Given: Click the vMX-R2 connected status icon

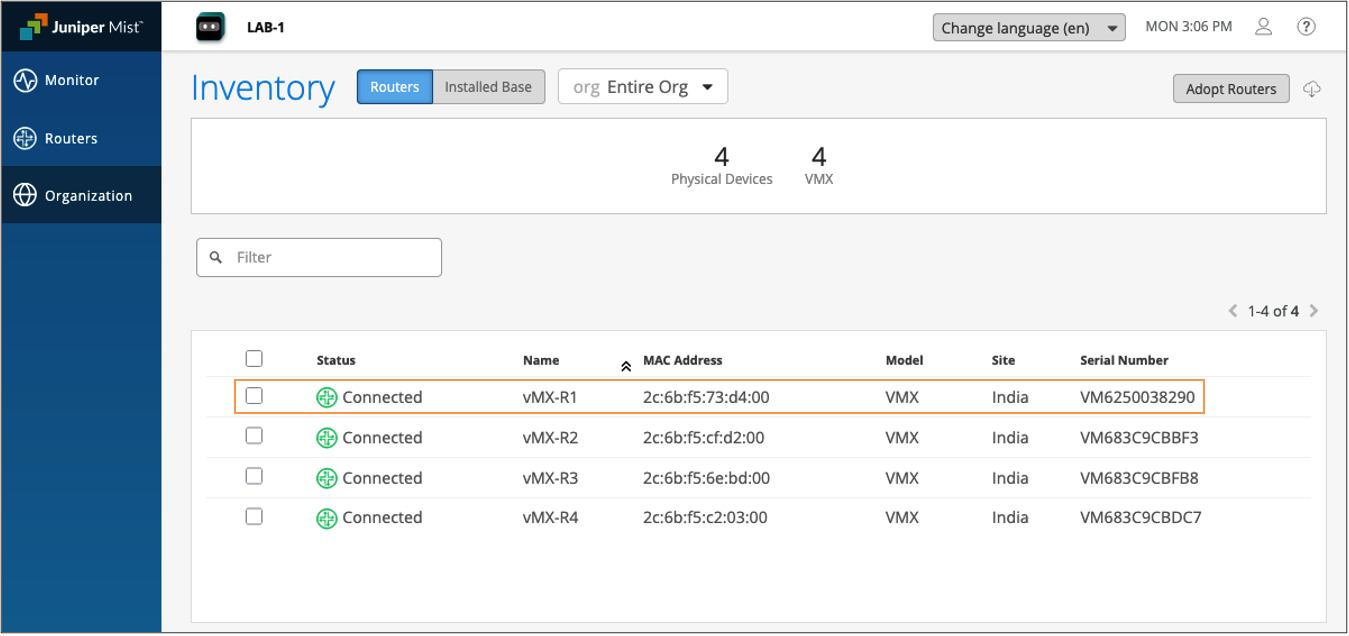Looking at the screenshot, I should pyautogui.click(x=326, y=438).
